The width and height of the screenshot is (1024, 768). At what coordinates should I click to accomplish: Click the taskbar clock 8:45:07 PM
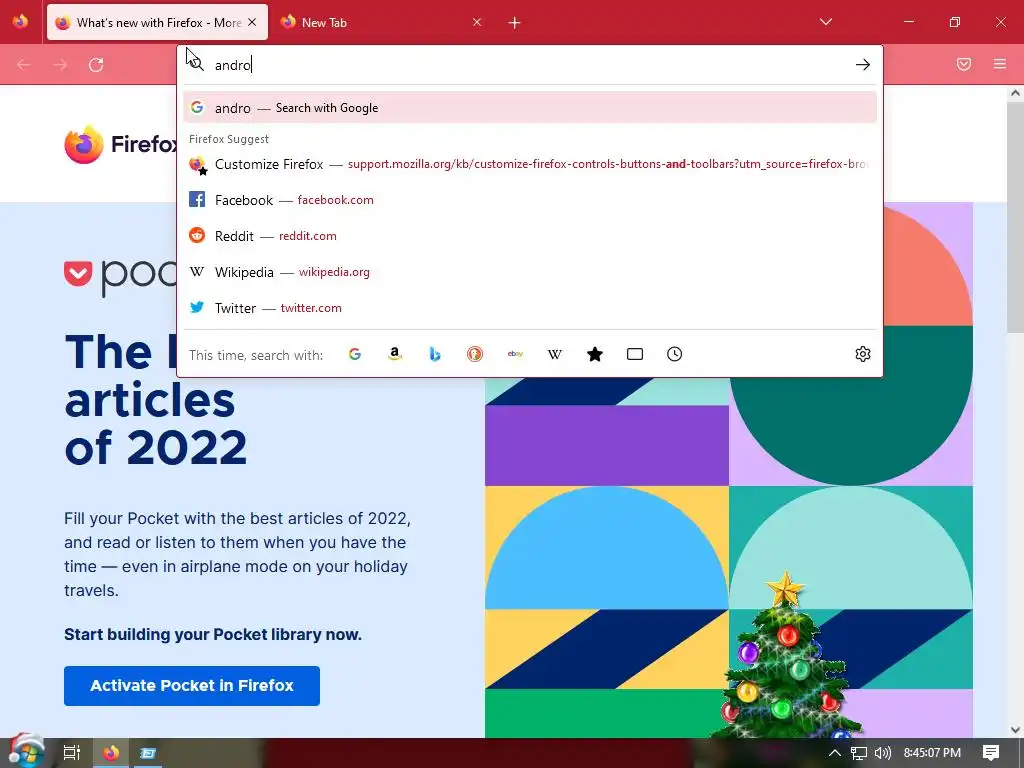[932, 753]
